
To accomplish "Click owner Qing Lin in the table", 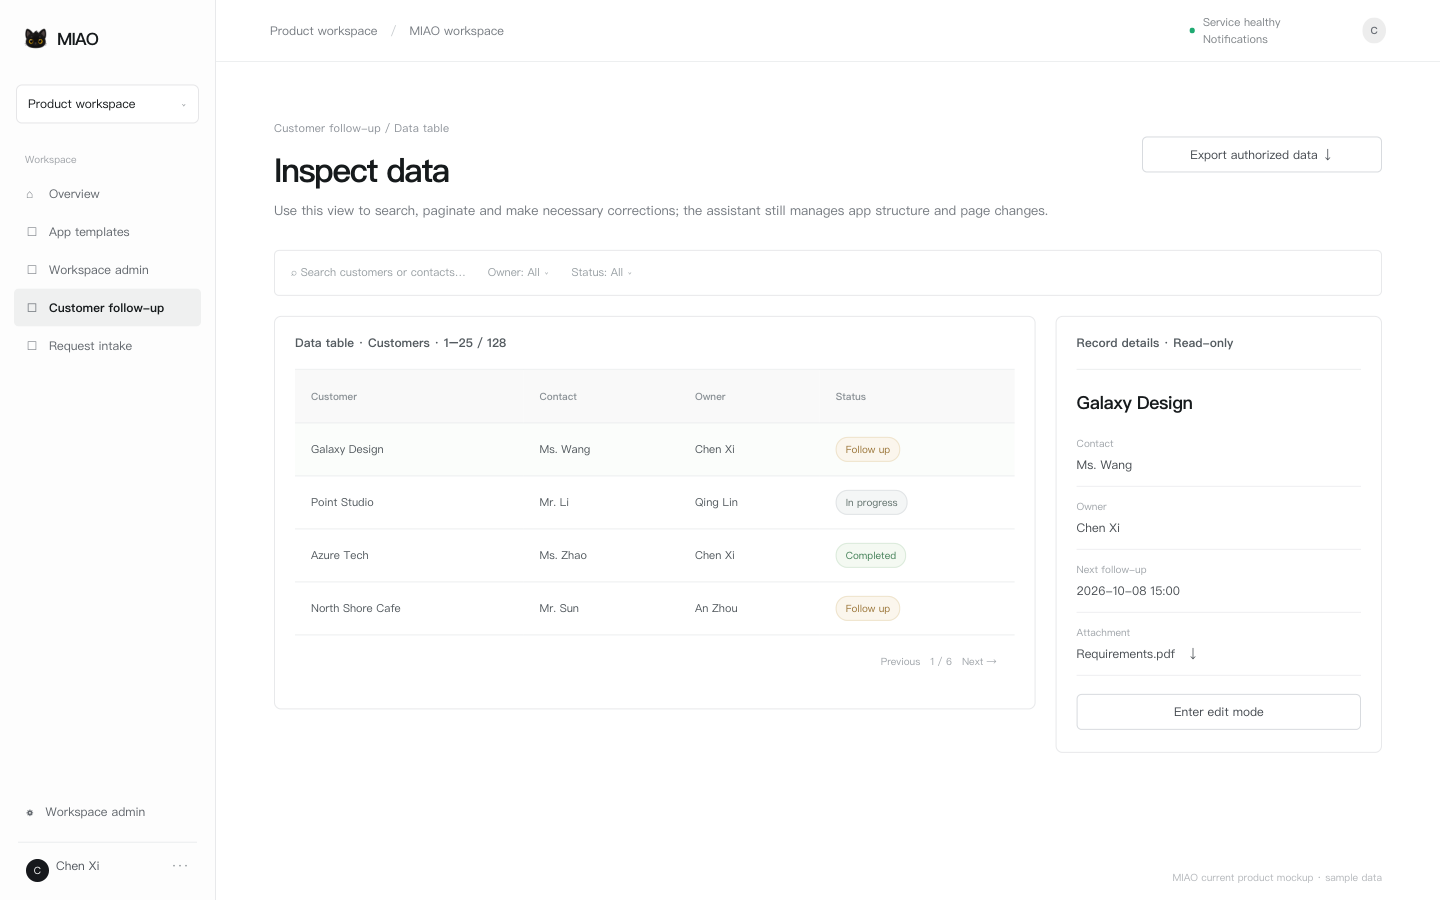I will click(716, 503).
